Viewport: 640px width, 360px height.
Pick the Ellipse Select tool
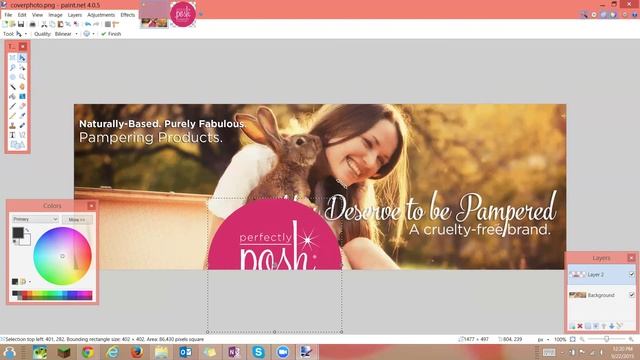point(13,77)
